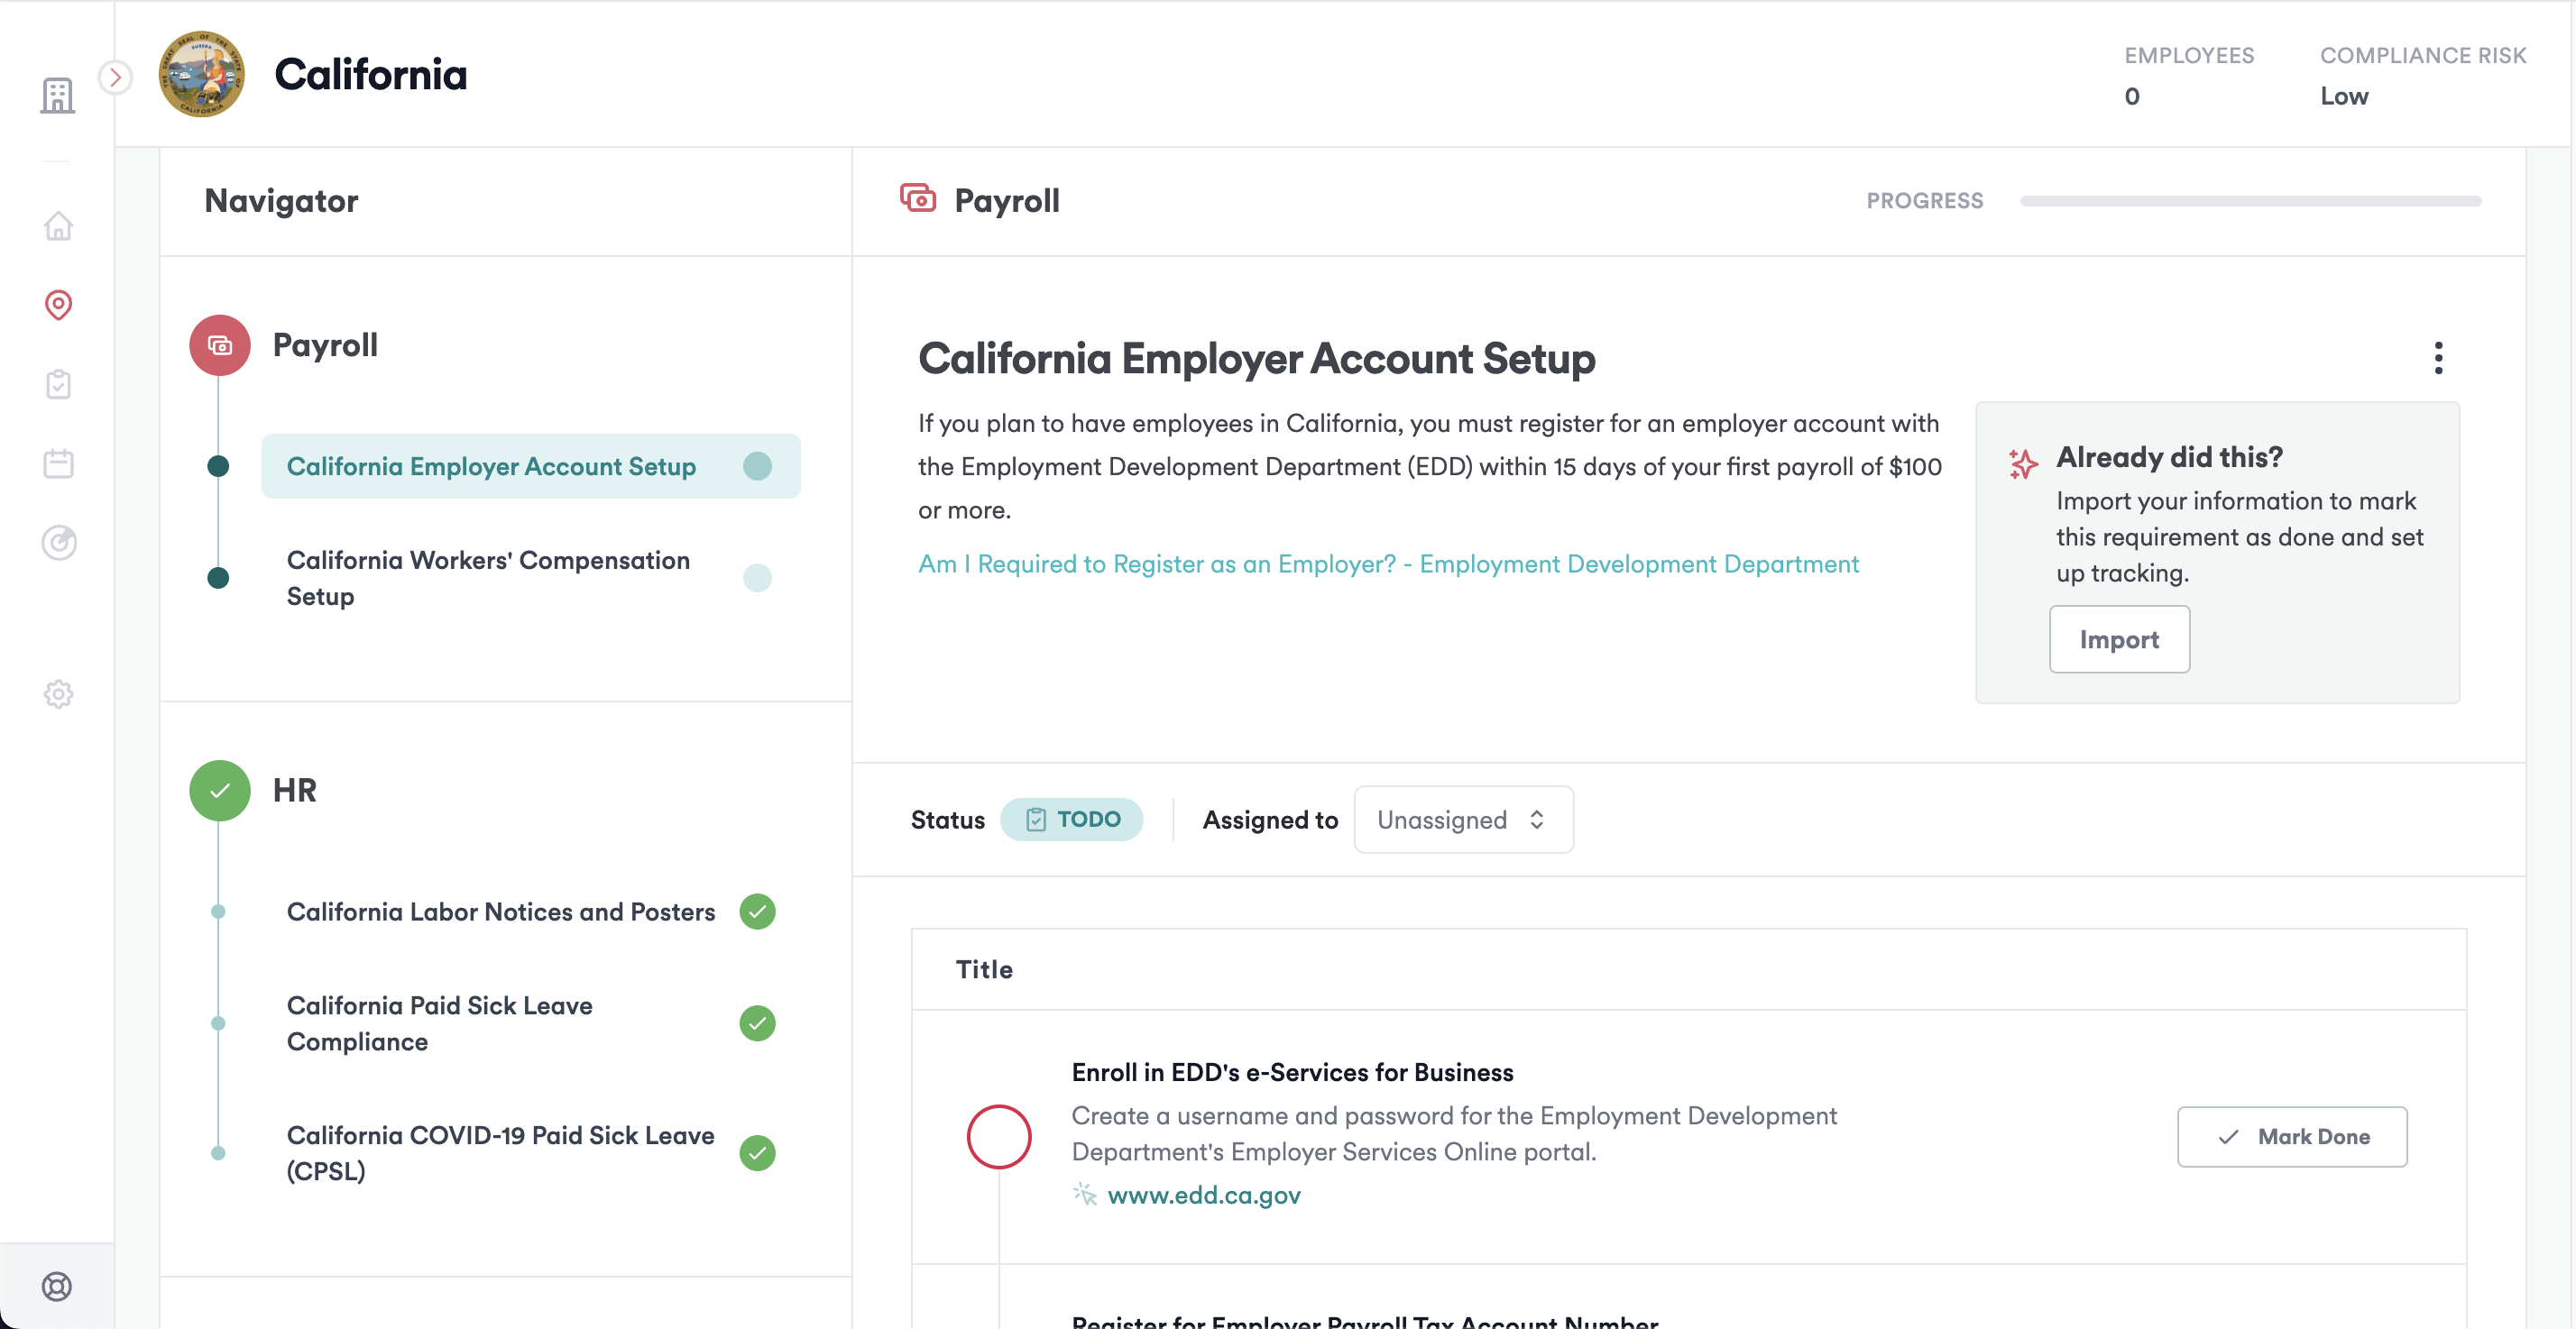Open the calendar icon in sidebar
This screenshot has height=1329, width=2576.
58,463
